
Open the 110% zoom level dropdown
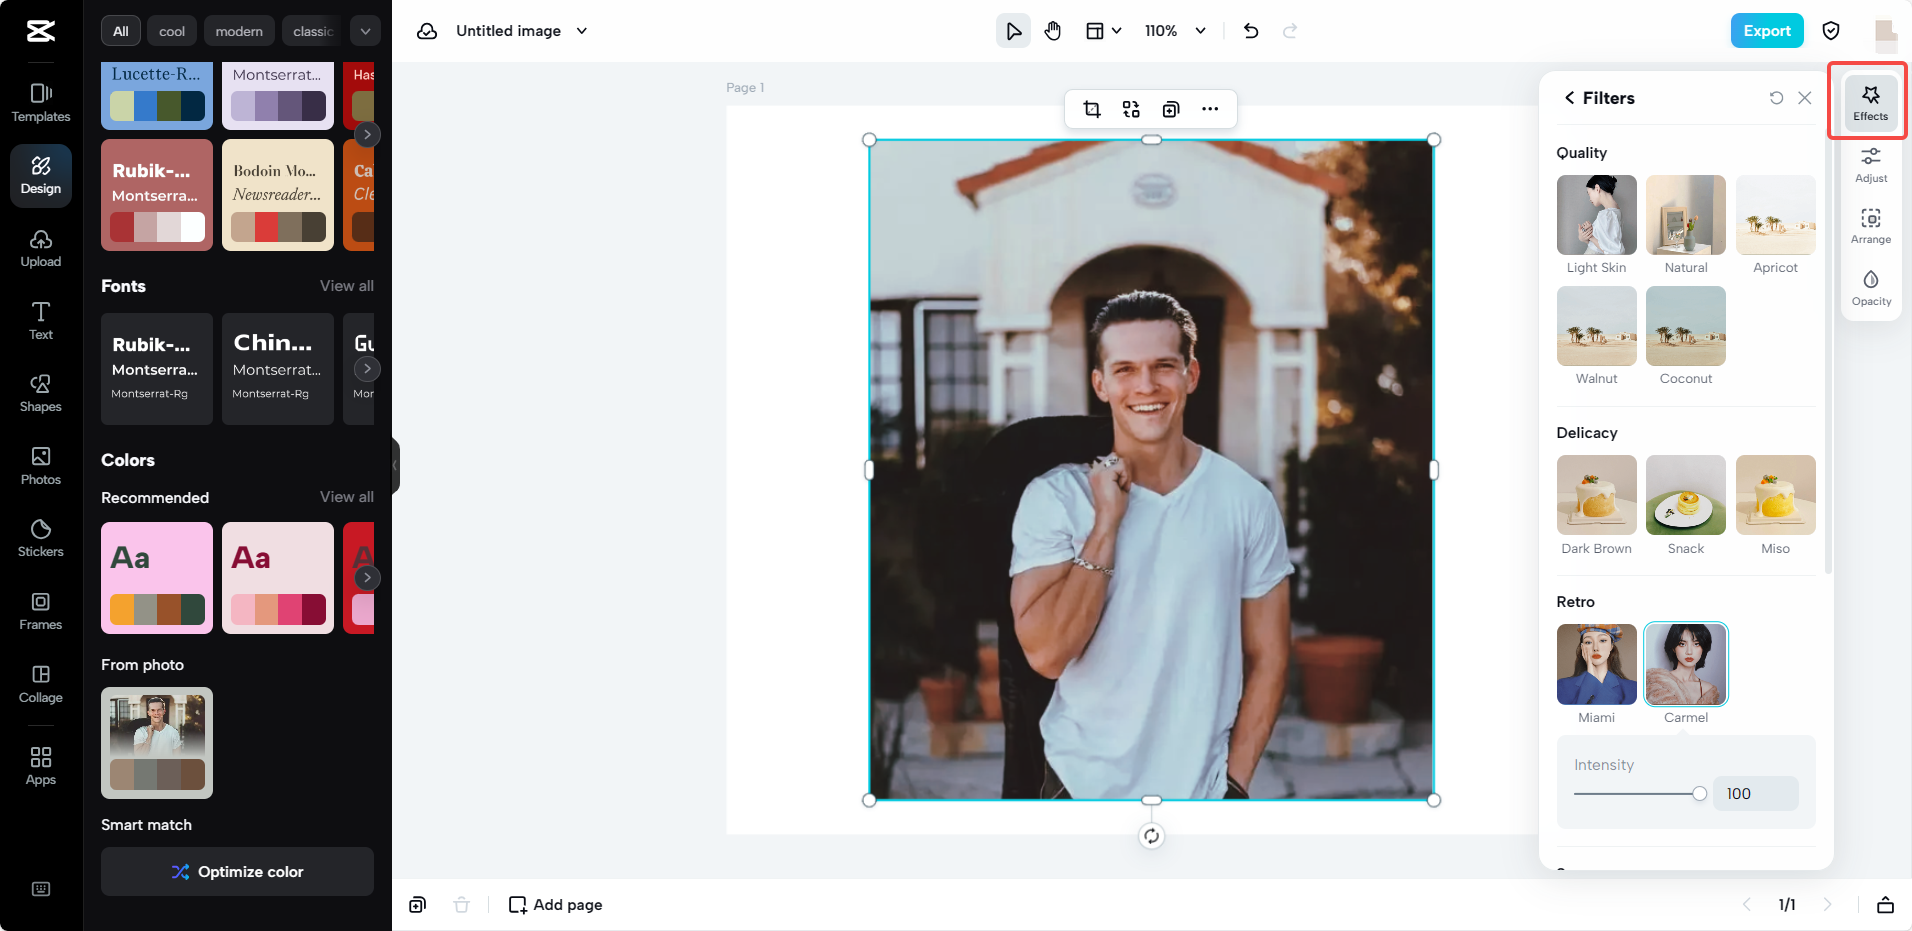click(x=1175, y=30)
